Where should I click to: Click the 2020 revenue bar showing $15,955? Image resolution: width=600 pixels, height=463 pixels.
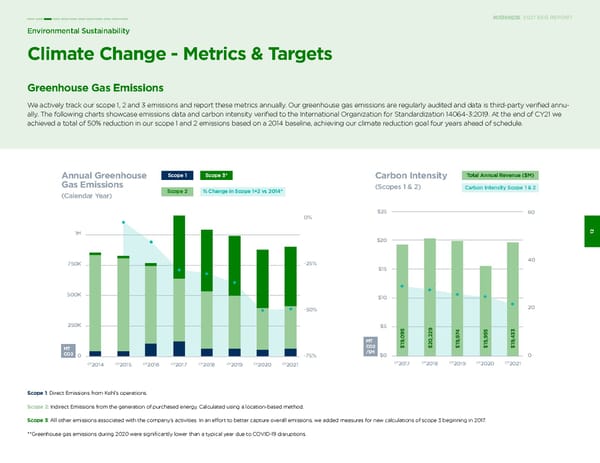tap(485, 310)
